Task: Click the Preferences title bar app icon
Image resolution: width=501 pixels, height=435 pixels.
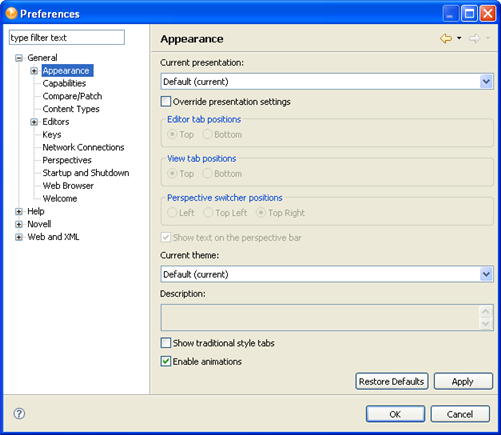Action: point(11,14)
